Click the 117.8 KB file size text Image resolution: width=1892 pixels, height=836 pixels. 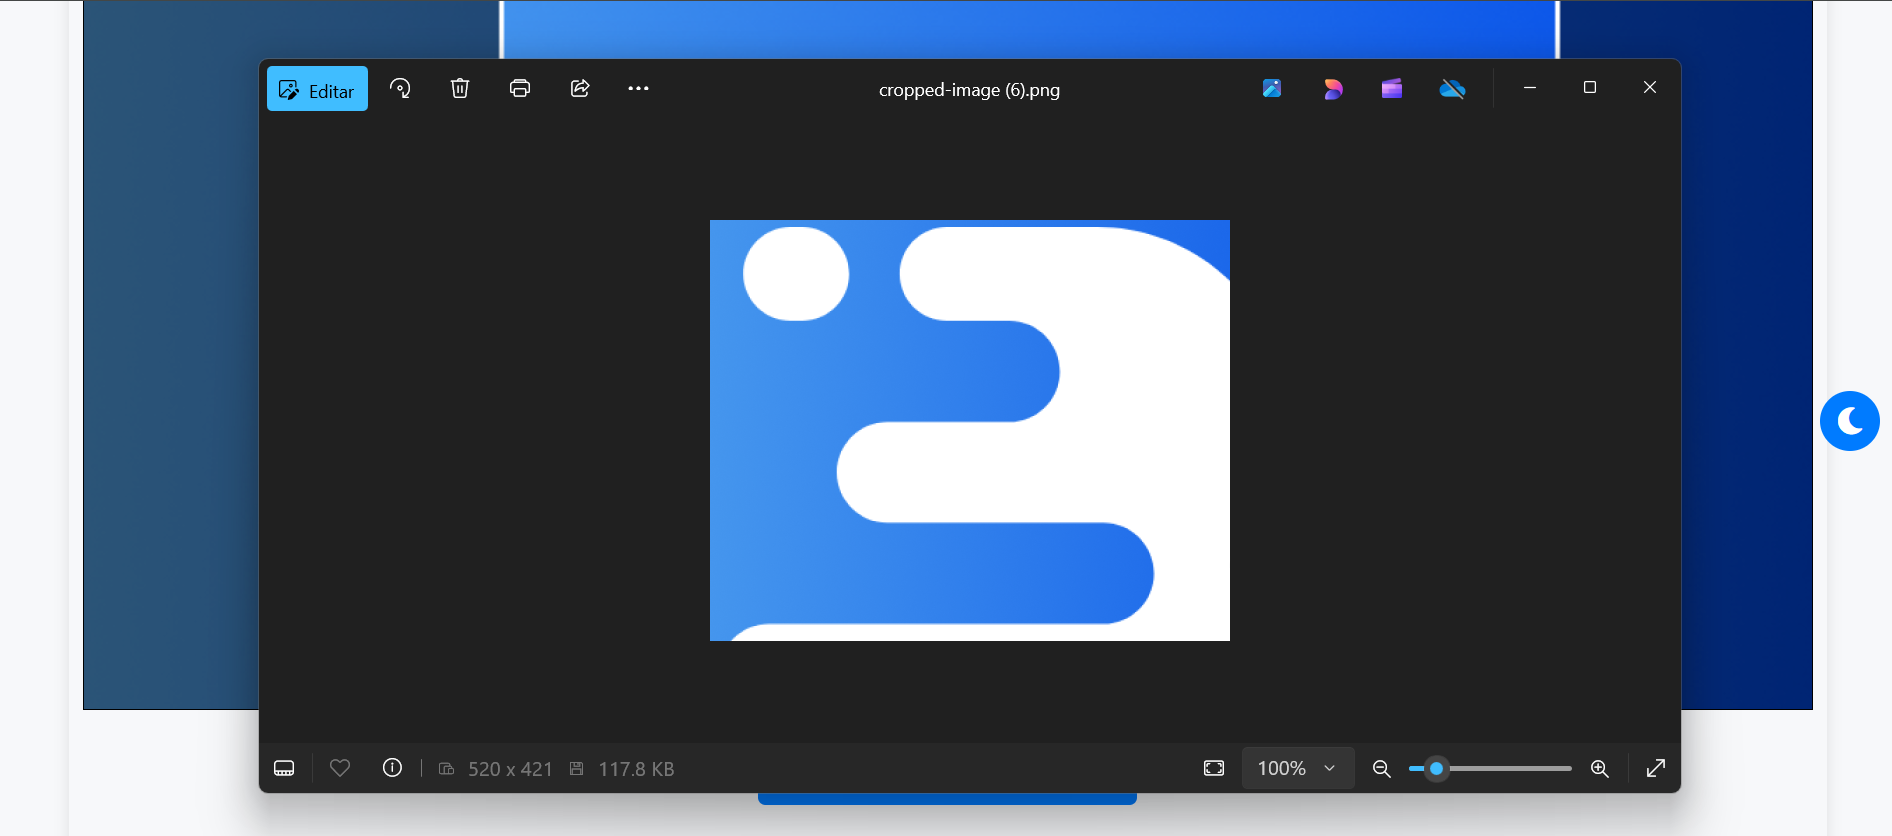[x=636, y=769]
